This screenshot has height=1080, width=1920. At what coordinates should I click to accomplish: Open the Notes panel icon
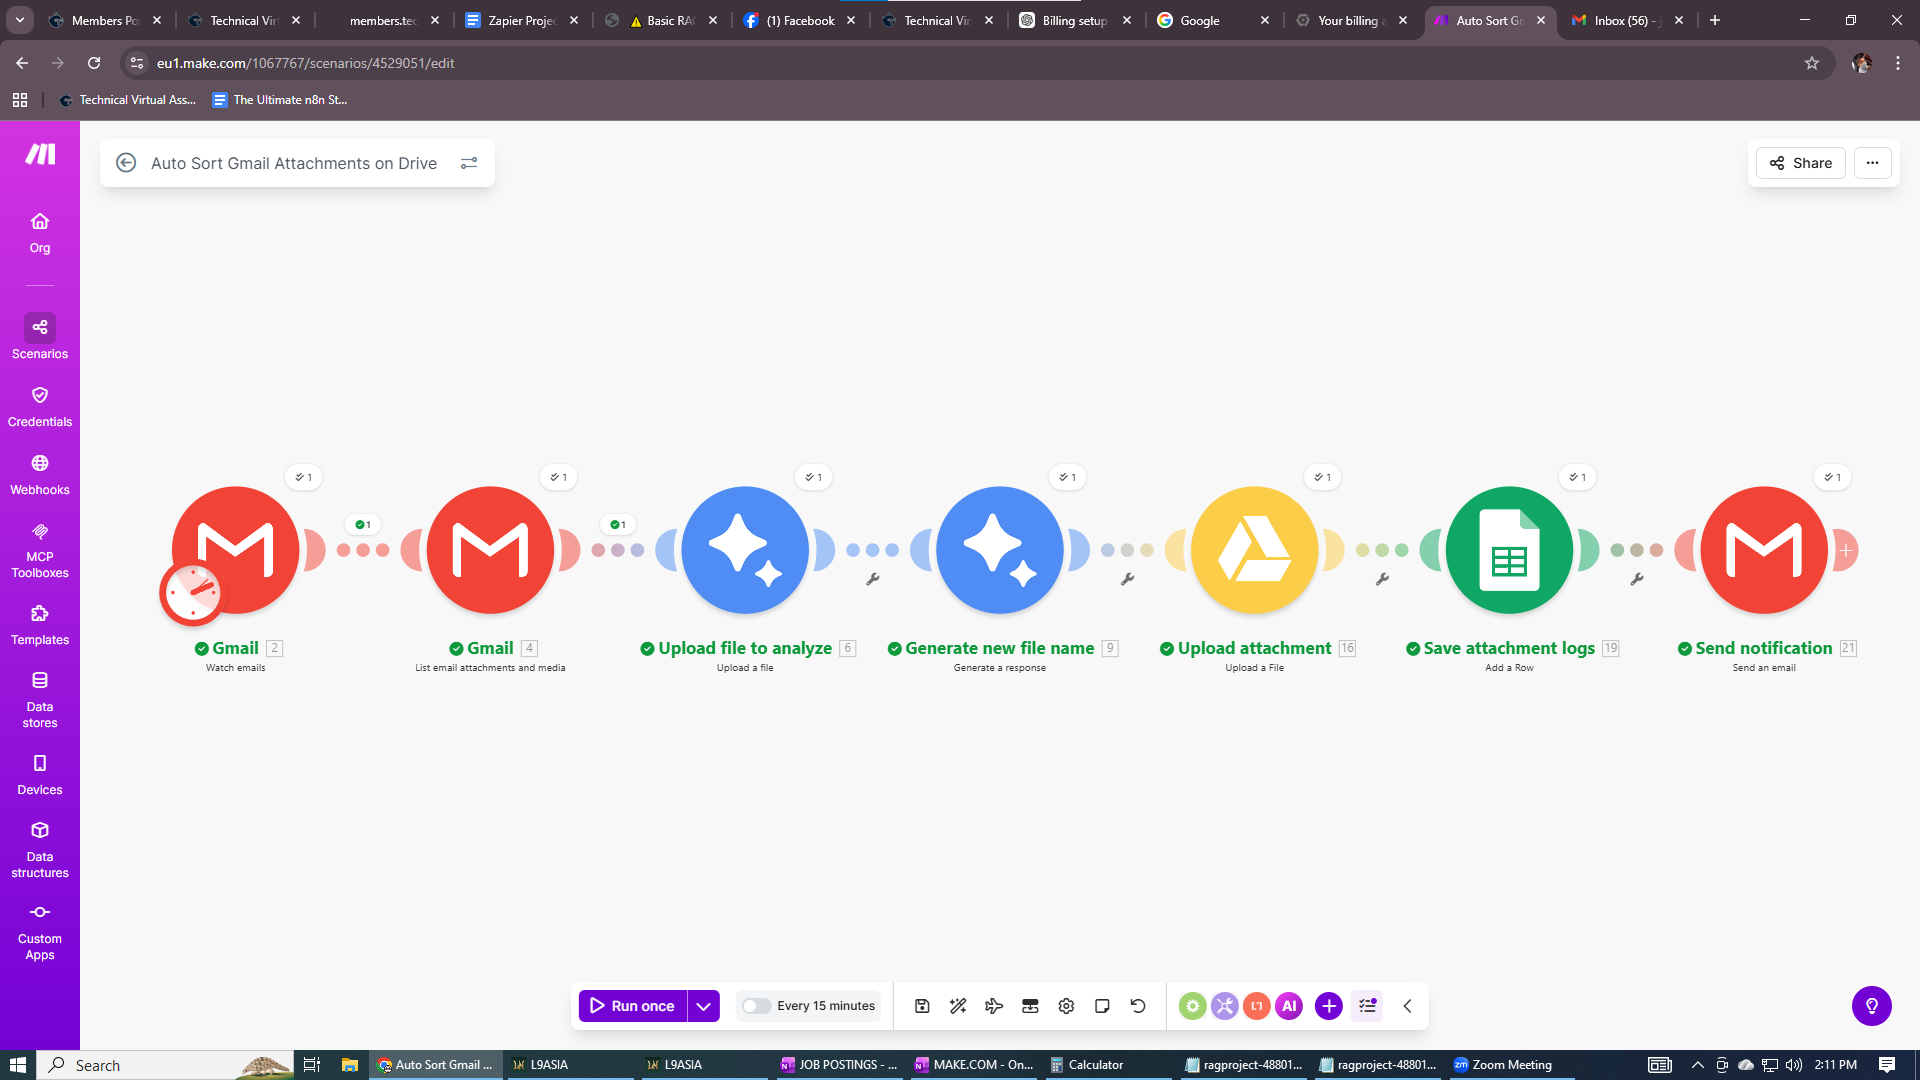(1102, 1006)
